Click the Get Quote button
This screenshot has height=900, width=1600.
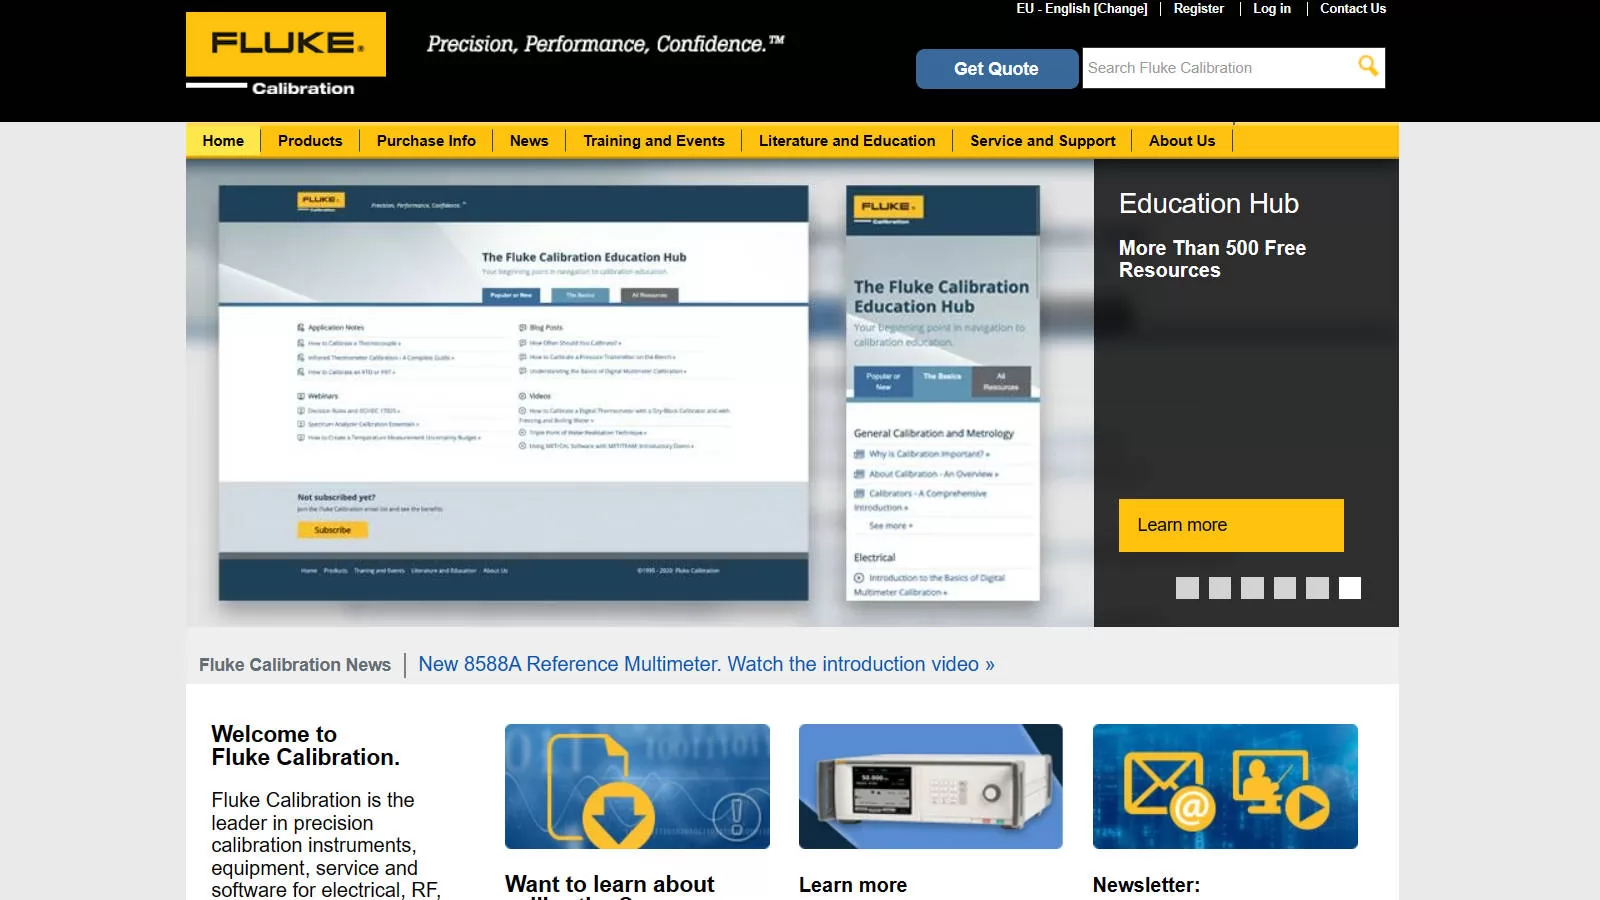point(996,69)
